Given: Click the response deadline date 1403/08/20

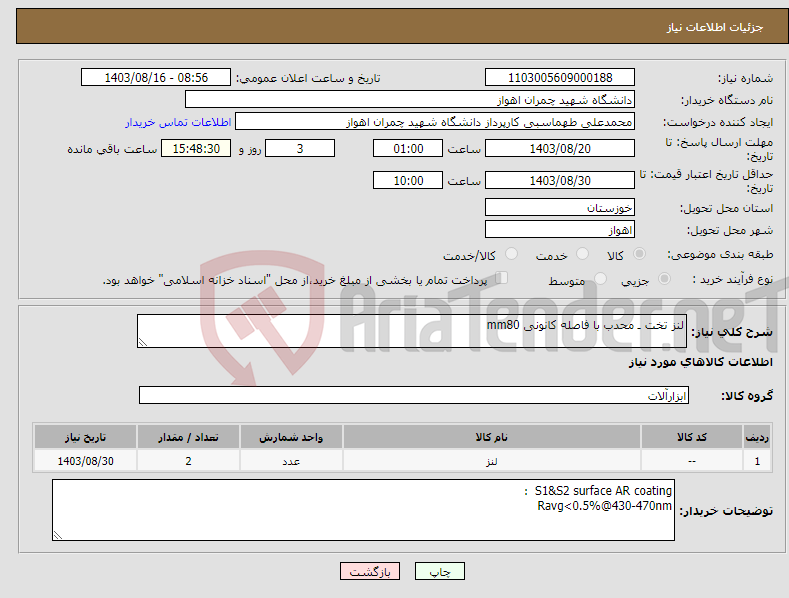Looking at the screenshot, I should [x=560, y=148].
